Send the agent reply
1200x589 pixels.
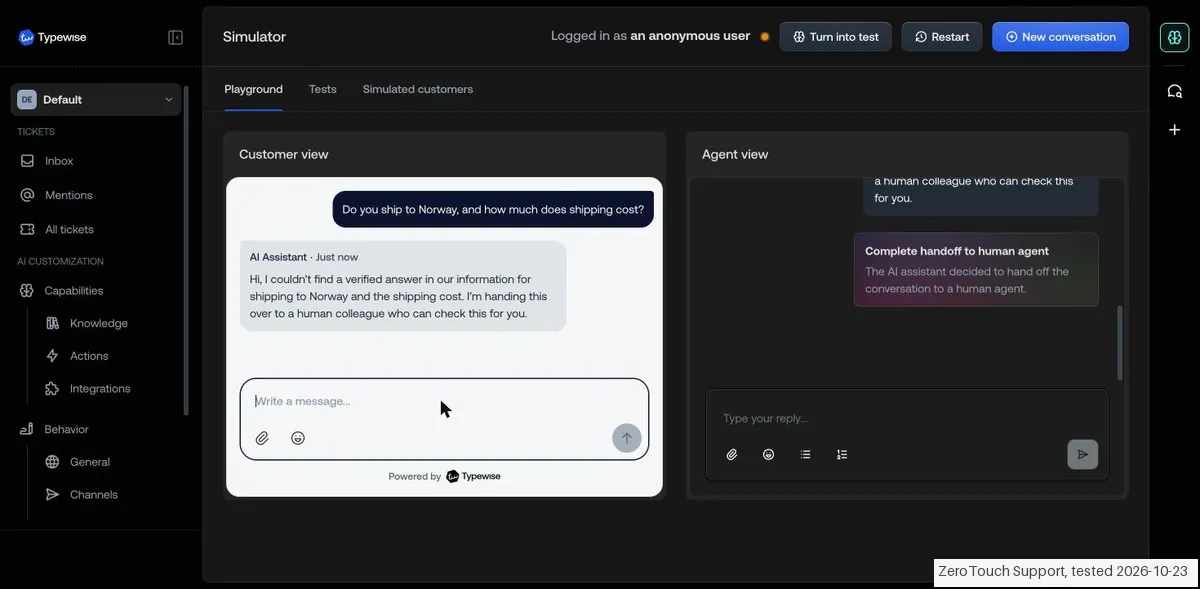pos(1082,454)
